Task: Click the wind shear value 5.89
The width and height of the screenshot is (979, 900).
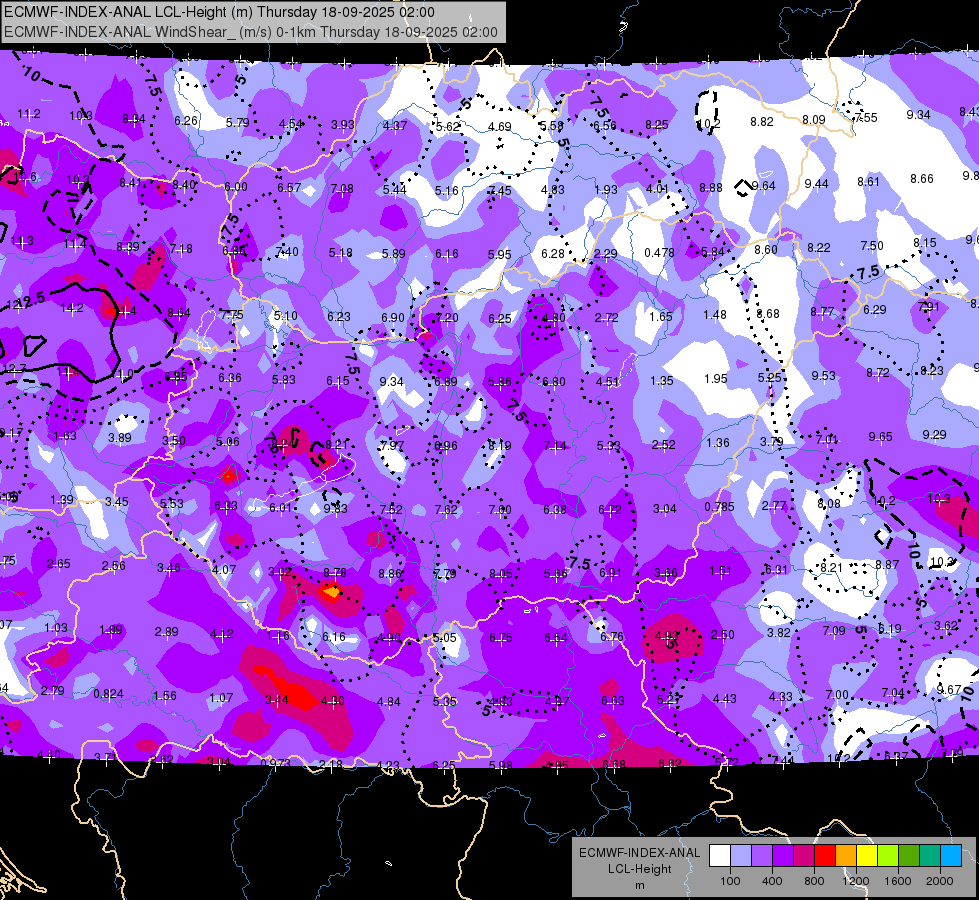Action: [393, 254]
